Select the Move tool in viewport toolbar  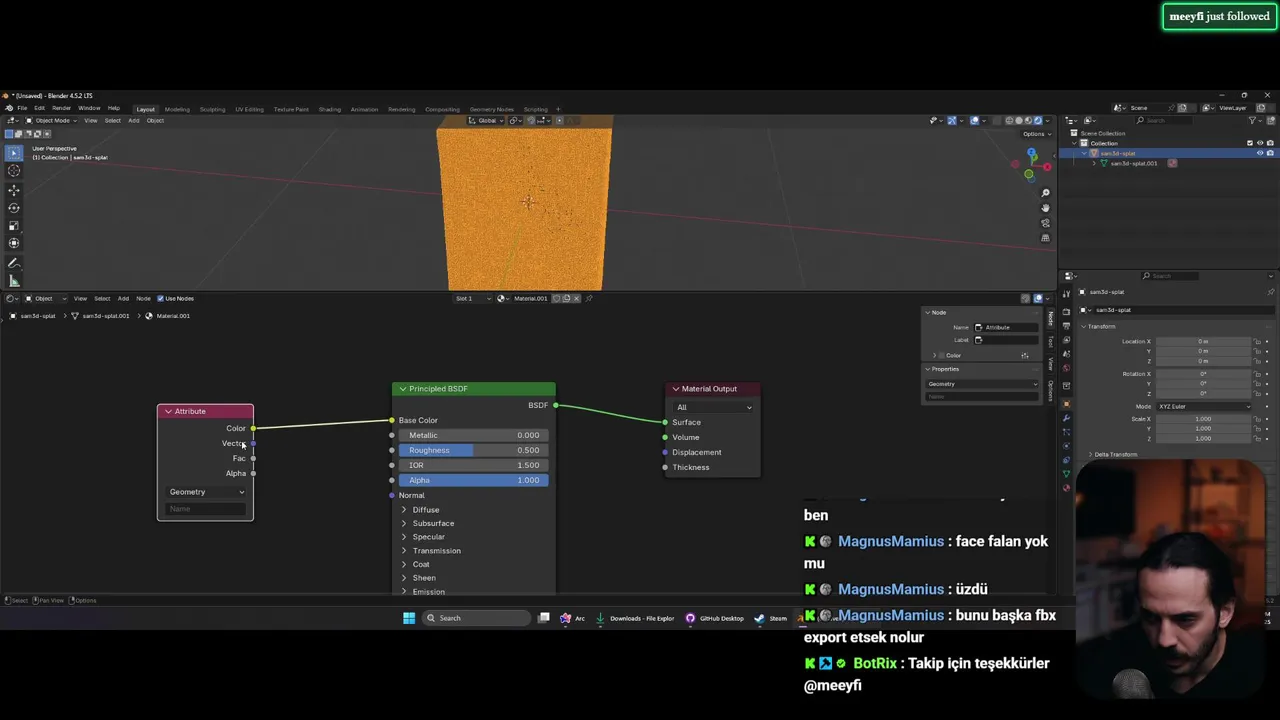pyautogui.click(x=14, y=190)
